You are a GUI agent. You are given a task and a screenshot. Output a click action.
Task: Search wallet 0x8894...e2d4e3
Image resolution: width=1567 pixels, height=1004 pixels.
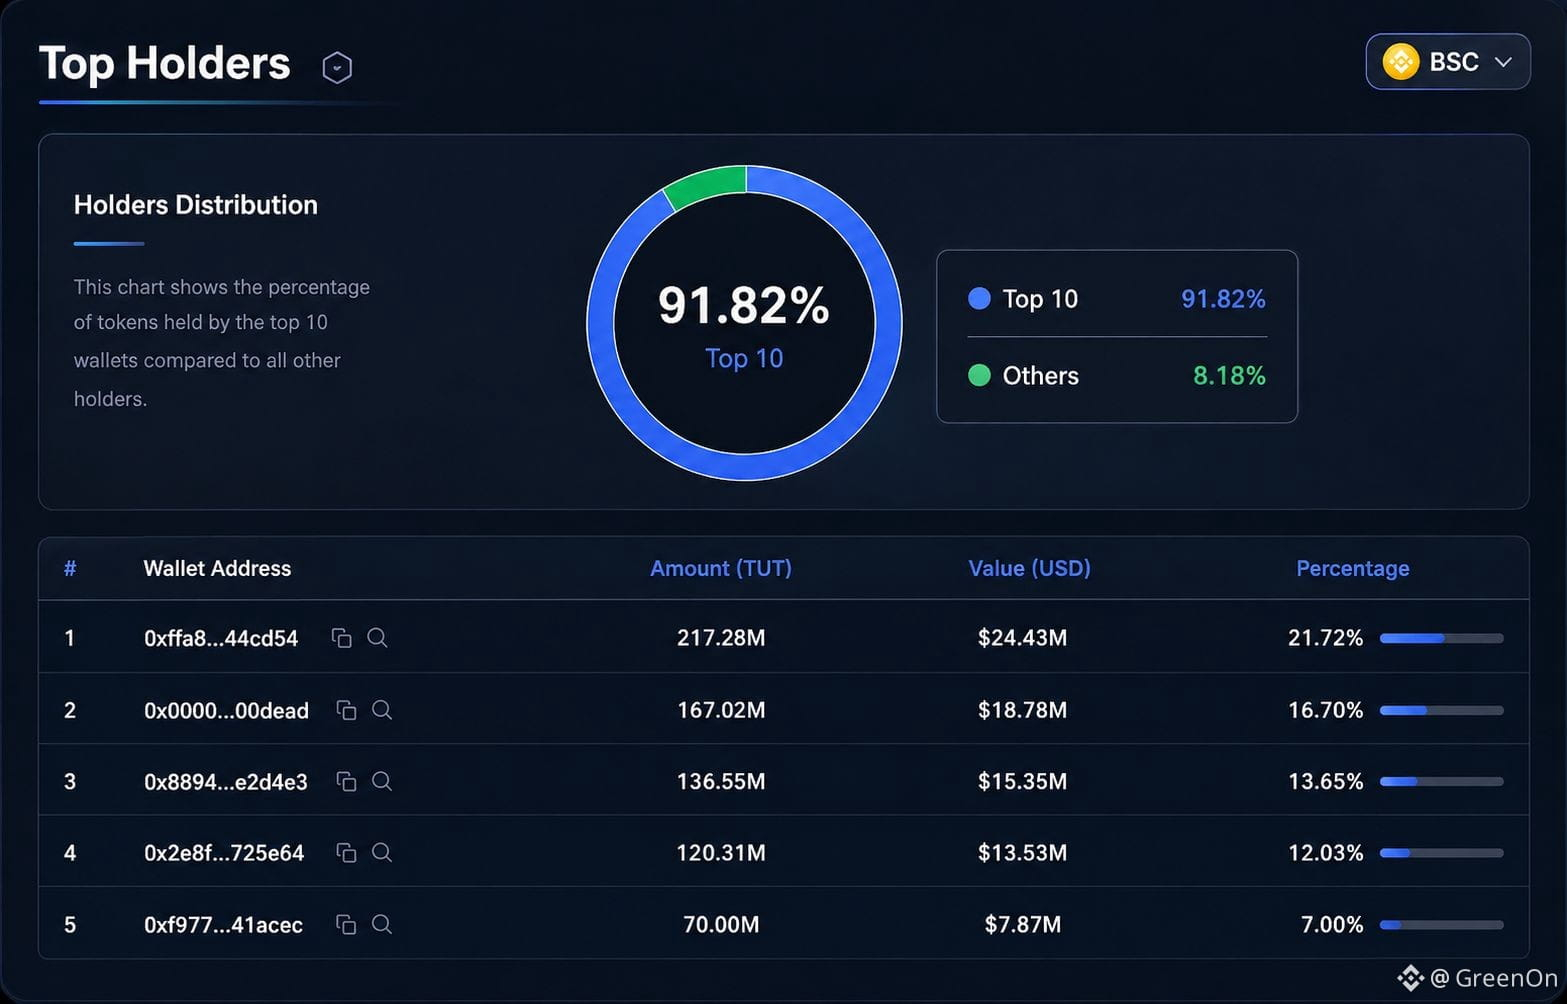click(382, 781)
